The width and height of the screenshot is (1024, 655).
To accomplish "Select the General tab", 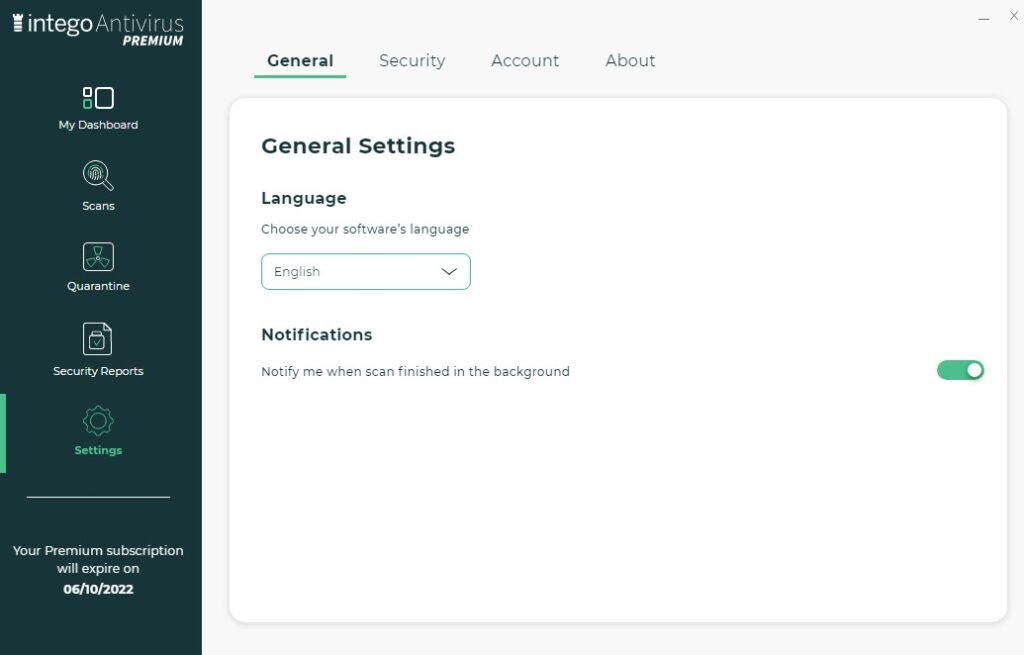I will (300, 61).
